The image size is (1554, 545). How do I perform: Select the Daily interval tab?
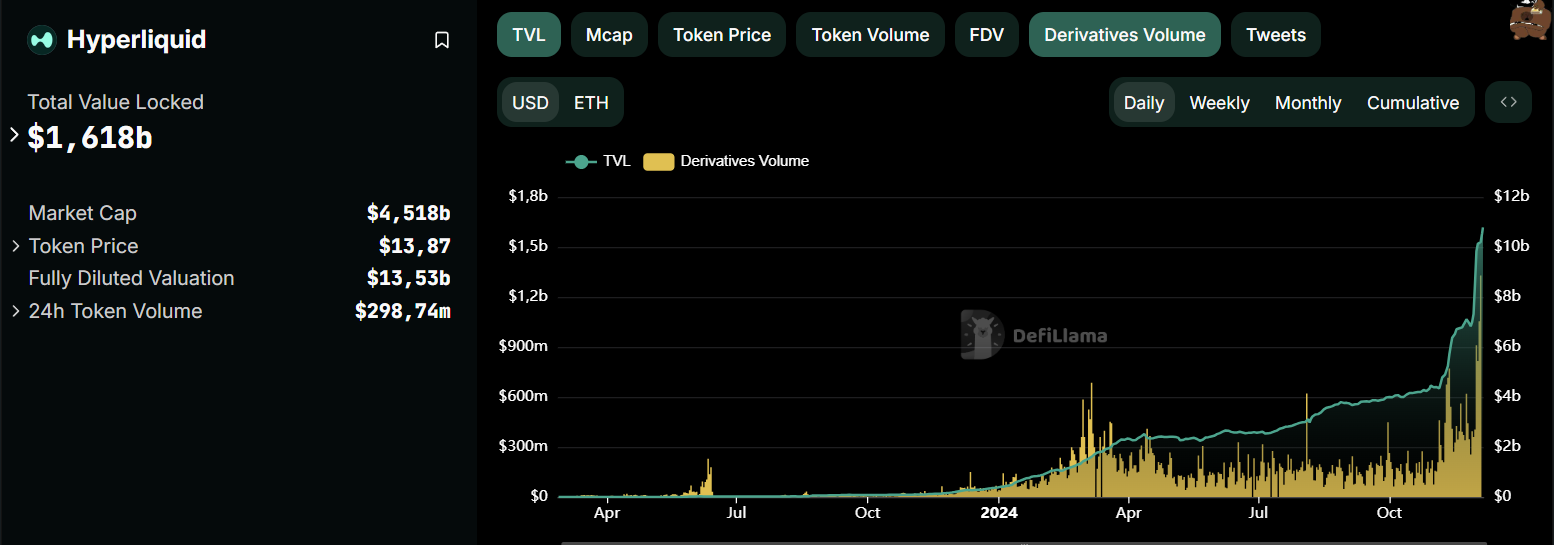coord(1144,103)
